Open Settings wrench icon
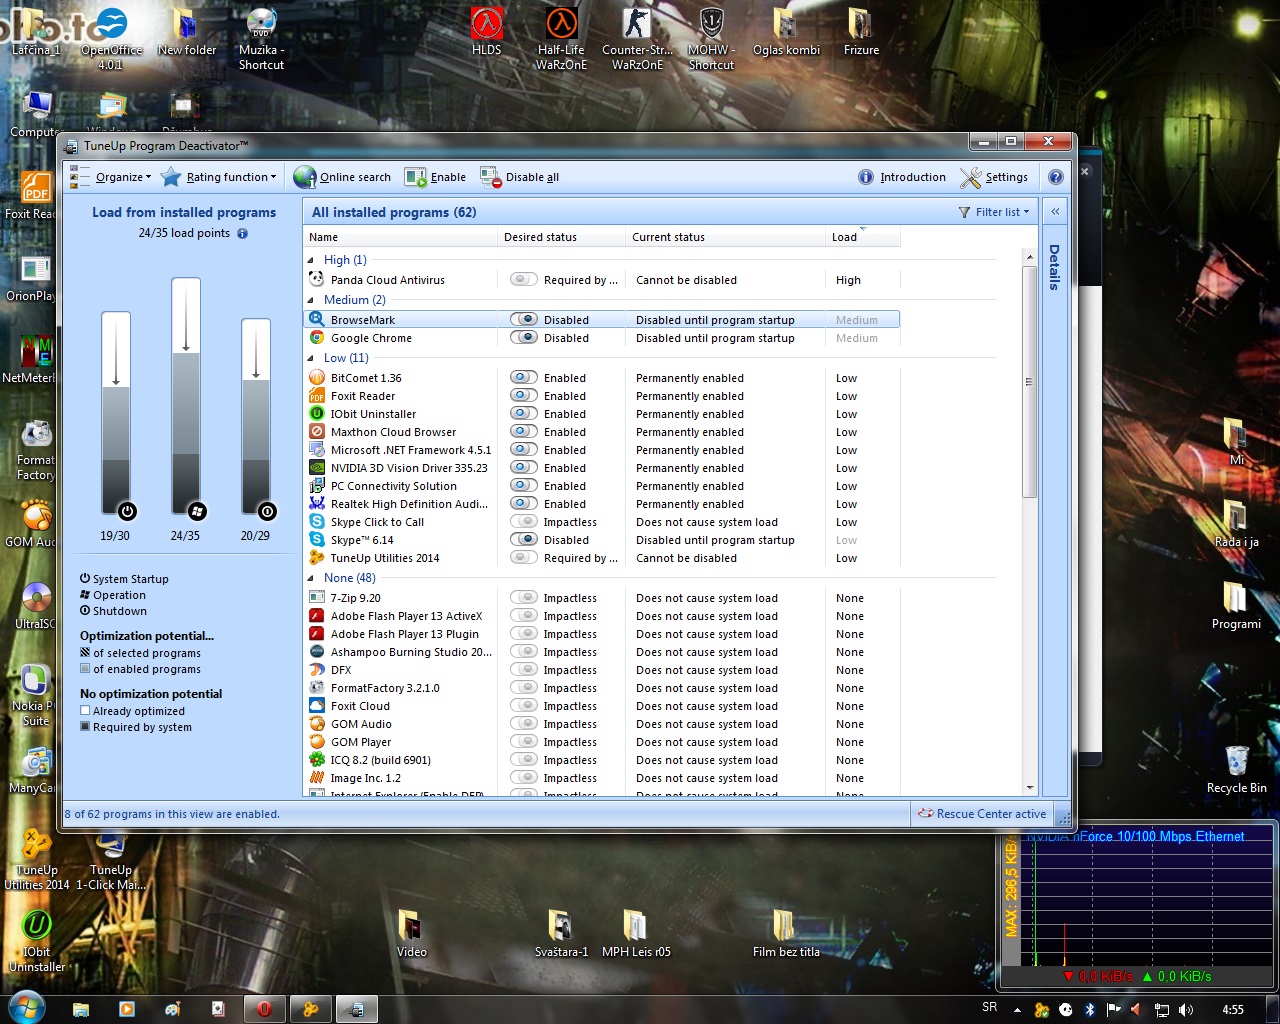Viewport: 1280px width, 1024px height. (x=970, y=177)
